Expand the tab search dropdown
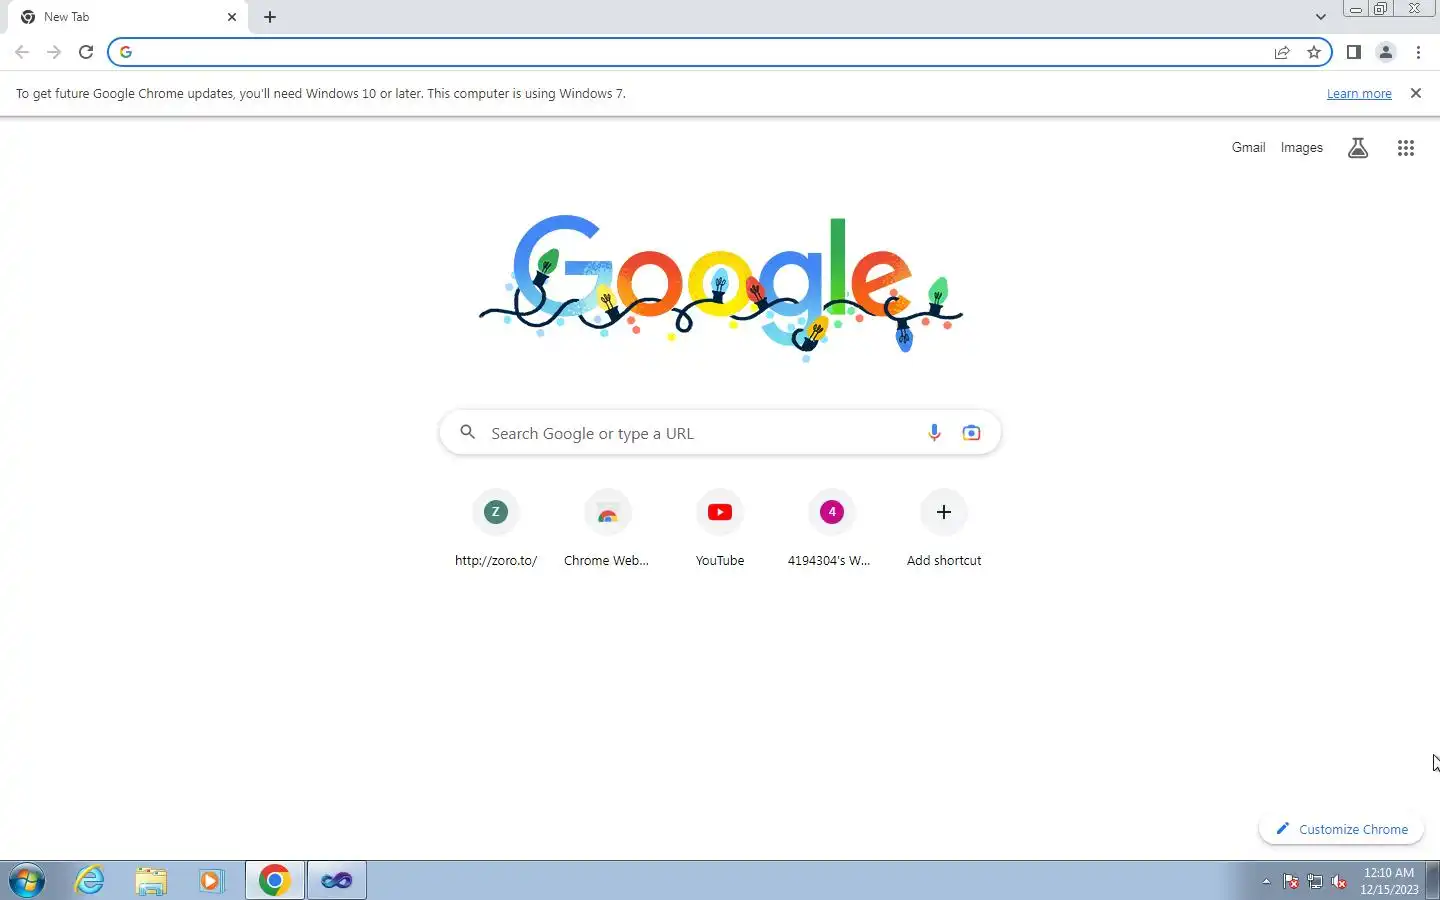 [x=1320, y=17]
